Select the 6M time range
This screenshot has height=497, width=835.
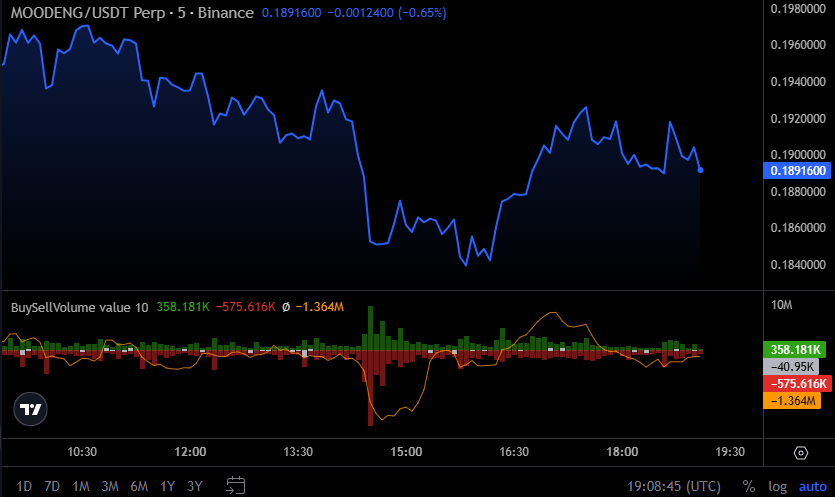[139, 486]
